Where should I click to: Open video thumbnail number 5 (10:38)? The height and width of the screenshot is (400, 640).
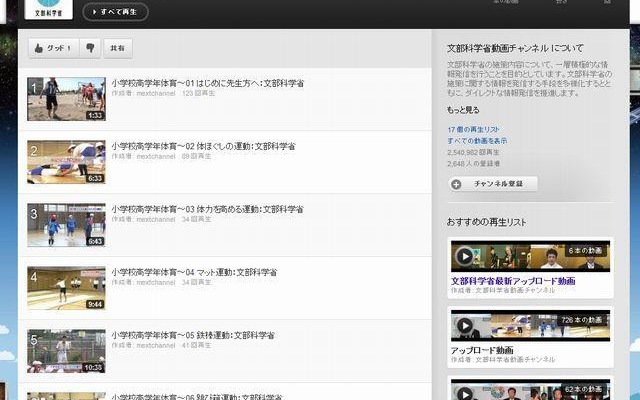(66, 351)
